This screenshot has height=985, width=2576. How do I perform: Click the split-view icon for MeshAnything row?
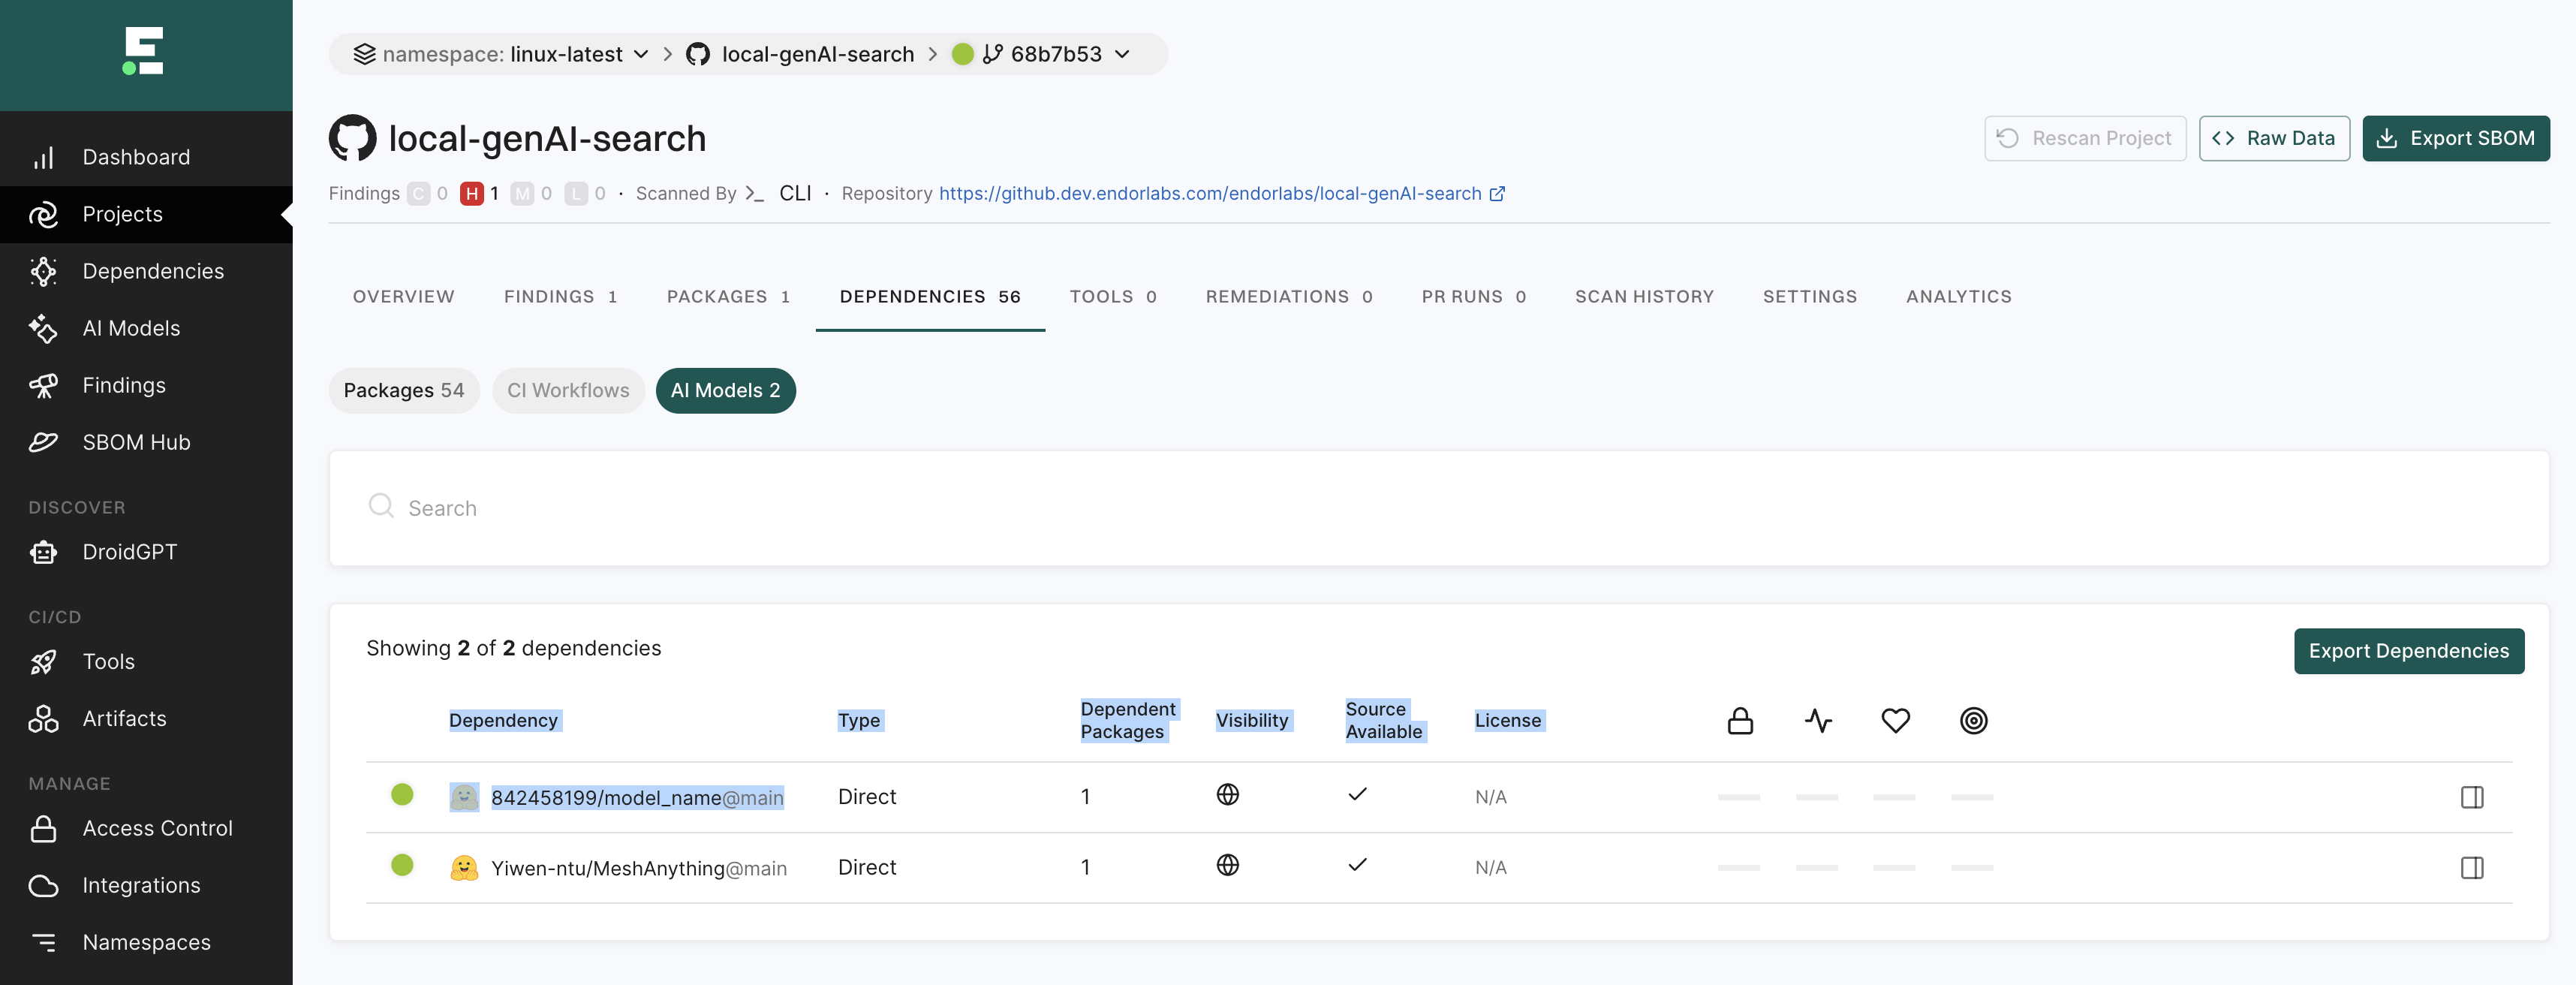(2472, 868)
